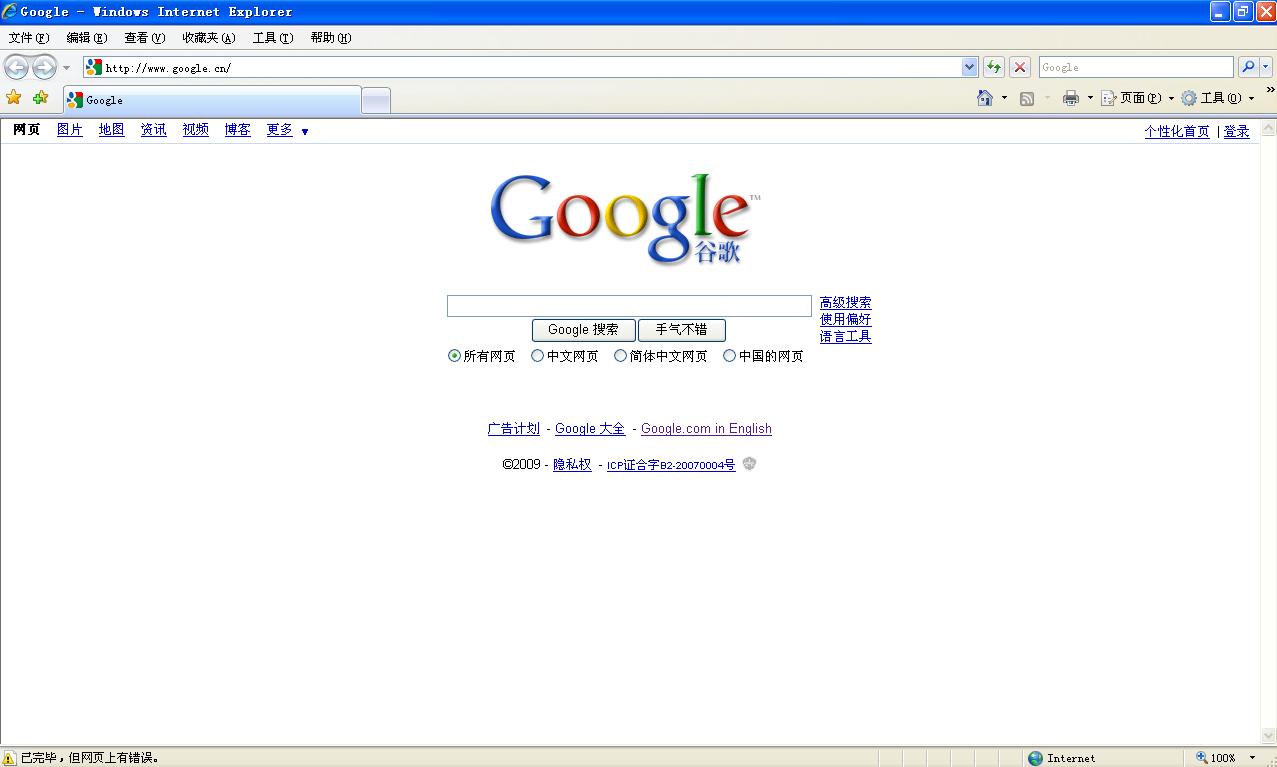Expand the address bar URL dropdown
The height and width of the screenshot is (767, 1277).
click(969, 67)
